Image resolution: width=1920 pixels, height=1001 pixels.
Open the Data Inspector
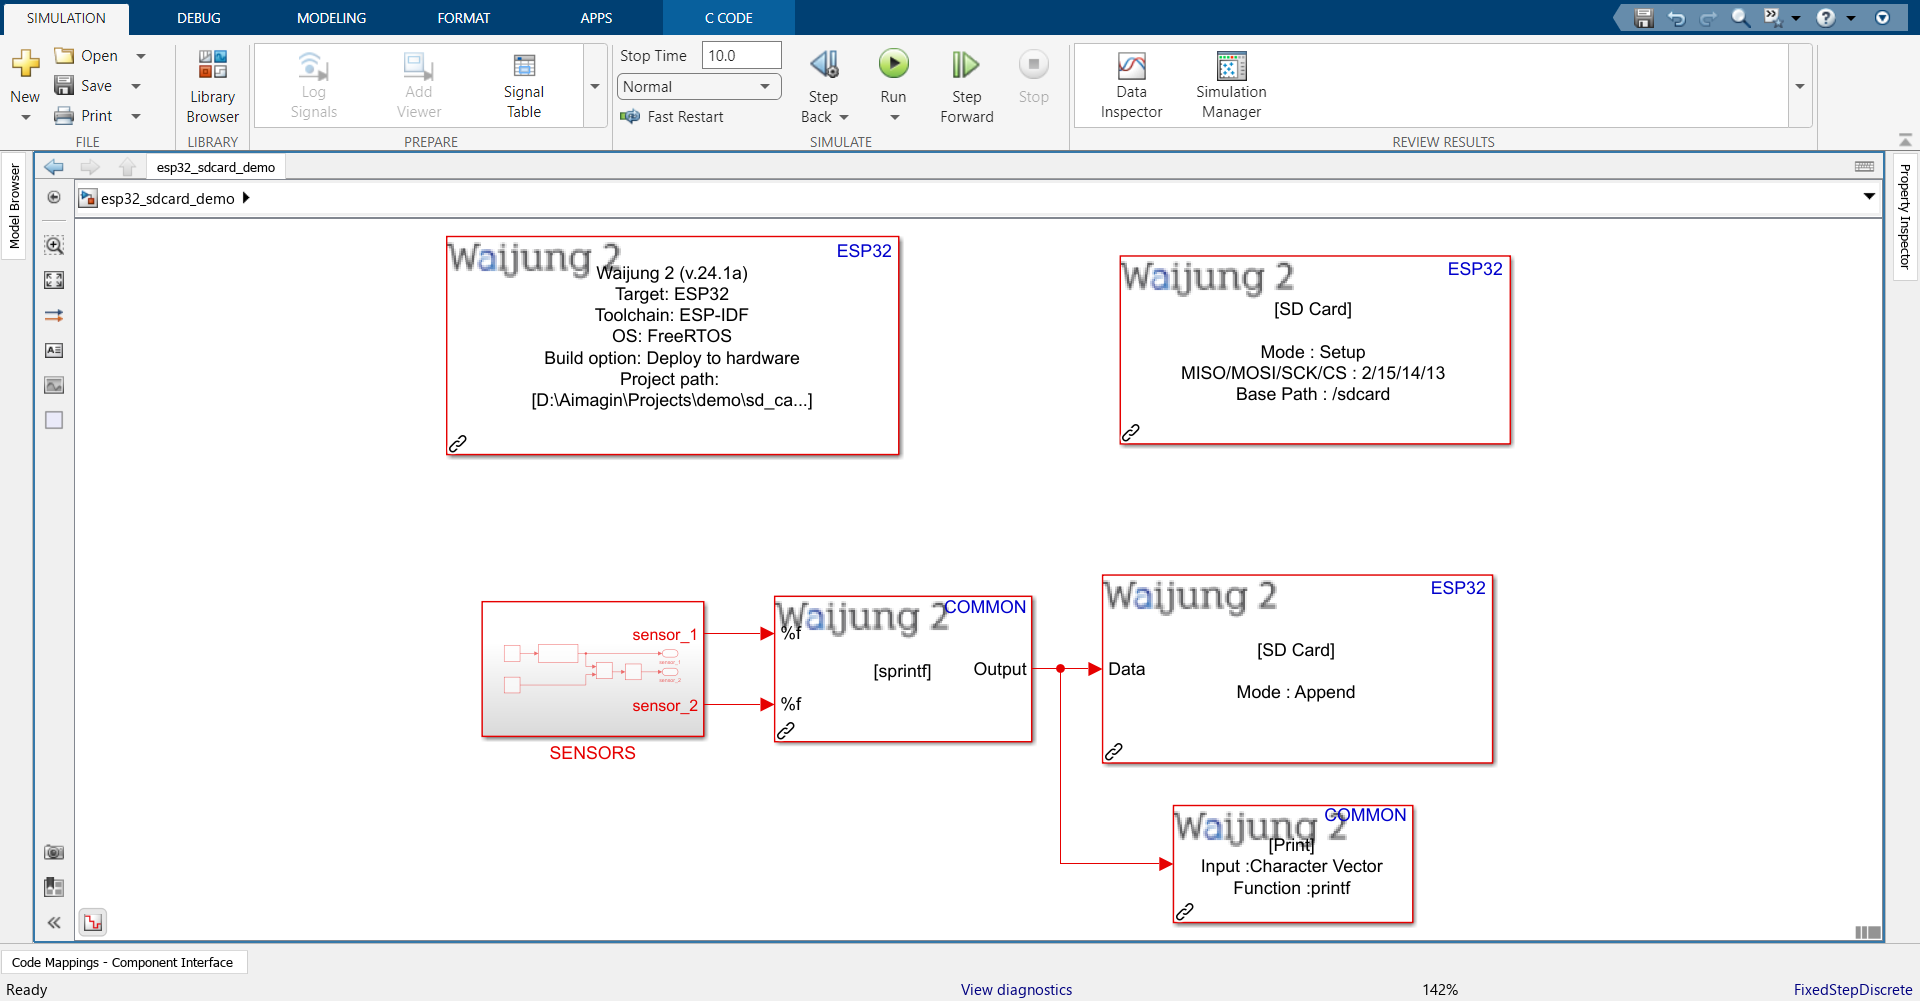point(1131,87)
